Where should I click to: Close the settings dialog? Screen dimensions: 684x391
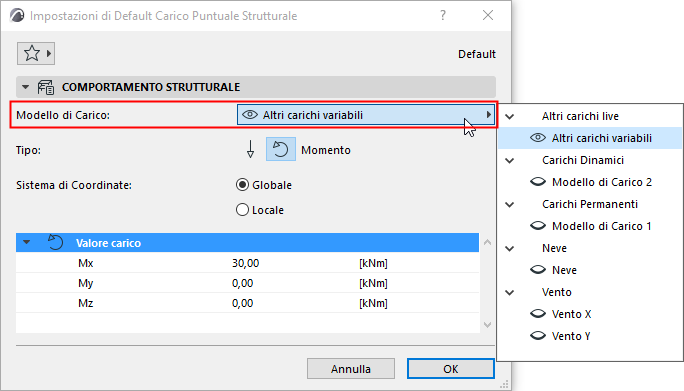click(488, 16)
